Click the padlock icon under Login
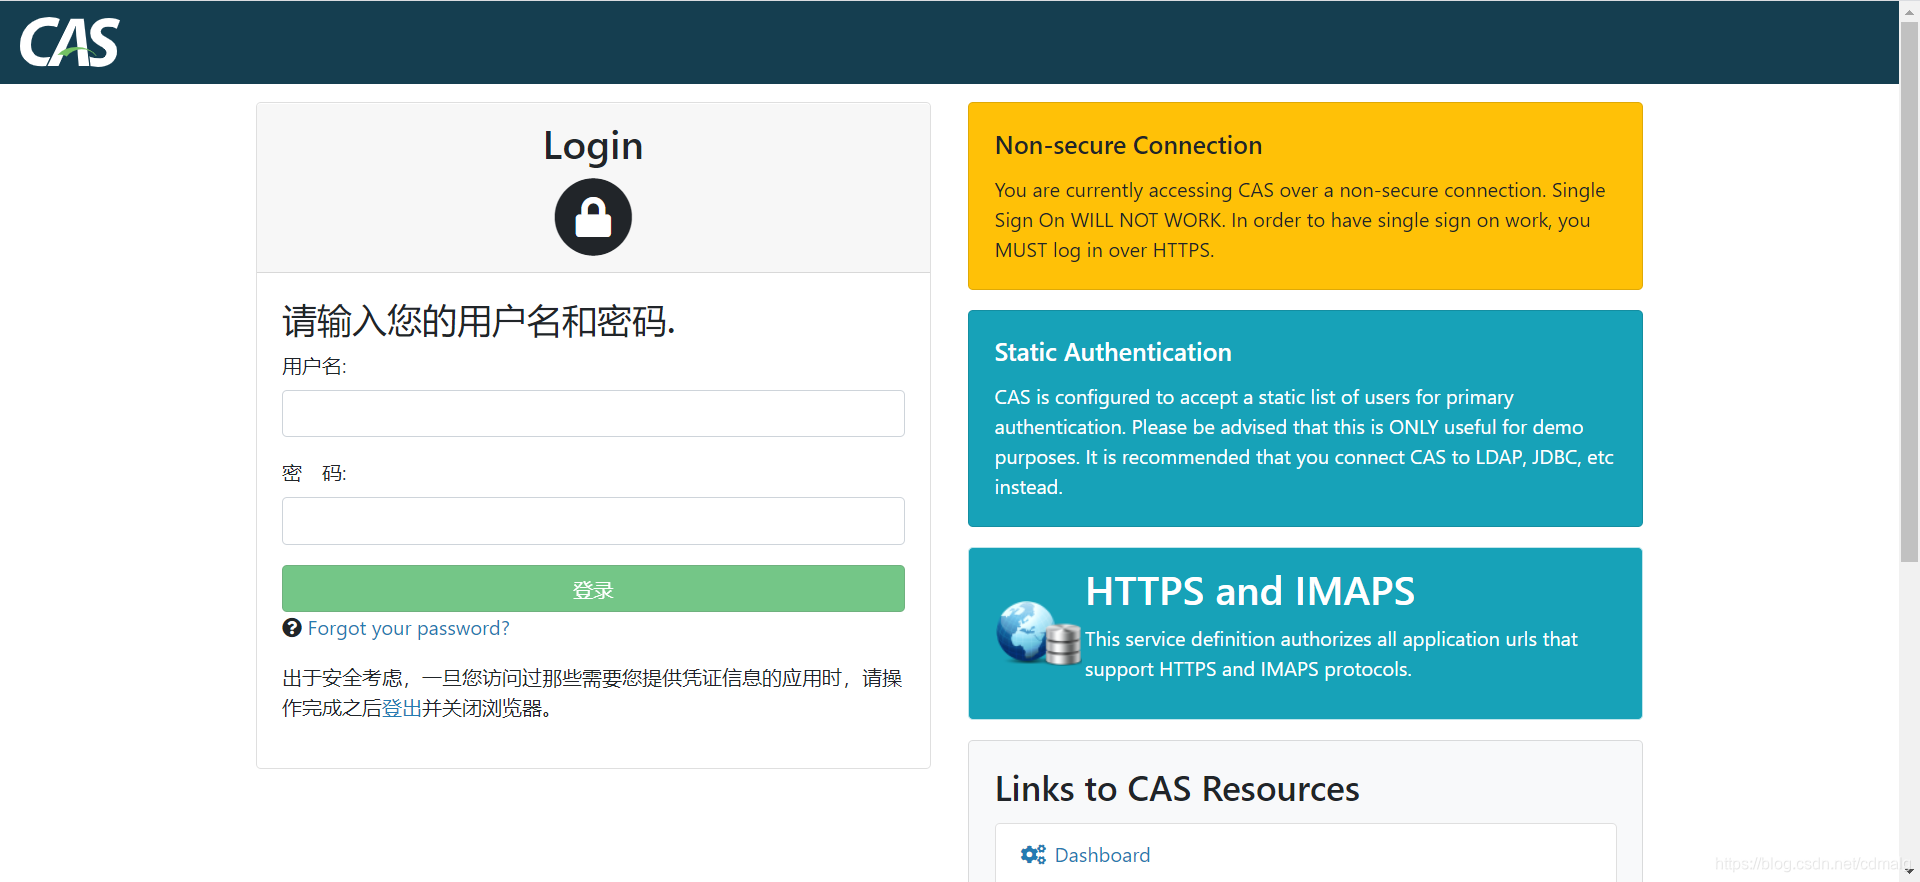The width and height of the screenshot is (1920, 882). [x=593, y=217]
